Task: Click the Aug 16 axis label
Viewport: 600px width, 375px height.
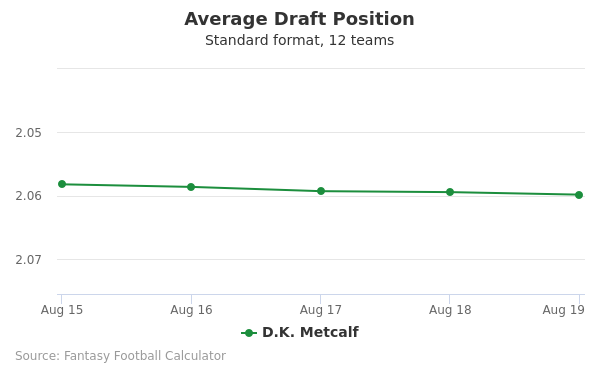Action: tap(191, 310)
